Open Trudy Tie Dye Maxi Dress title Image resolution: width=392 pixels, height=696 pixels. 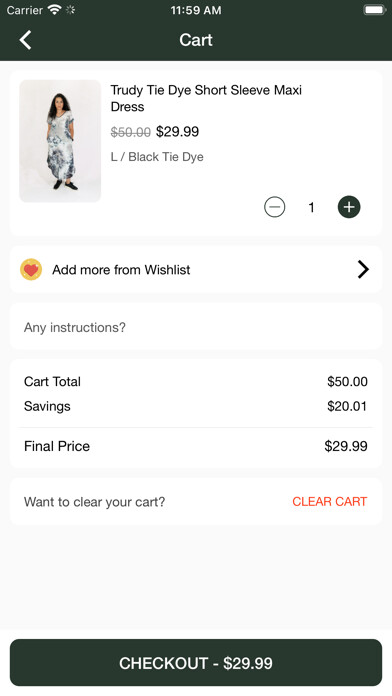click(206, 98)
